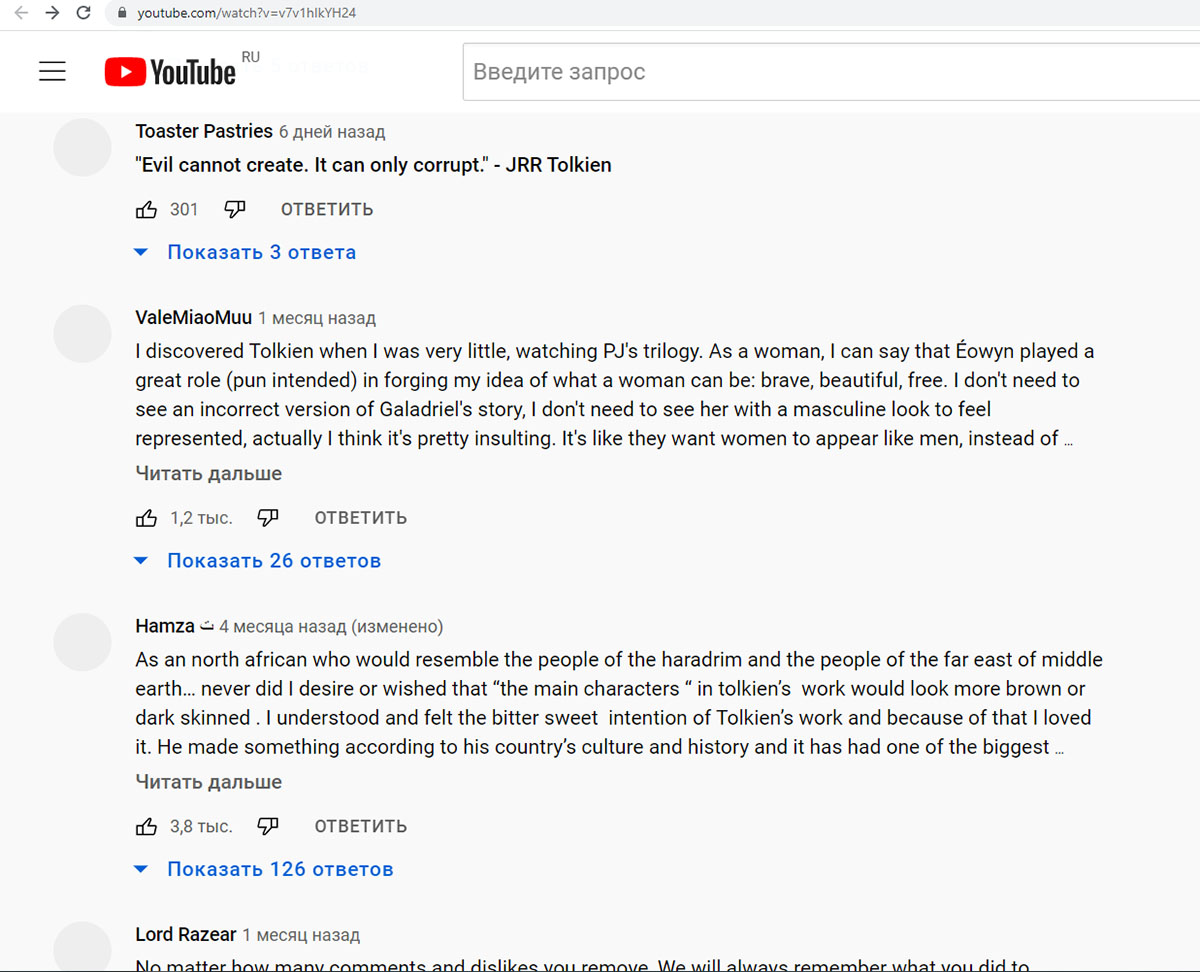Read more of Hamza's comment
Screen dimensions: 1200x972
click(x=209, y=782)
